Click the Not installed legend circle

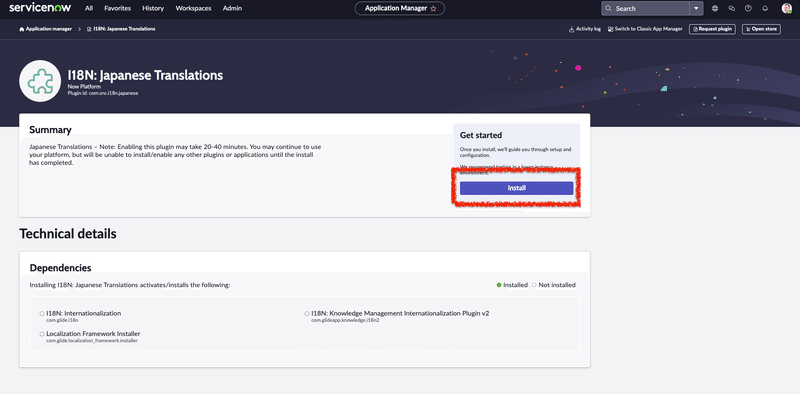tap(534, 285)
